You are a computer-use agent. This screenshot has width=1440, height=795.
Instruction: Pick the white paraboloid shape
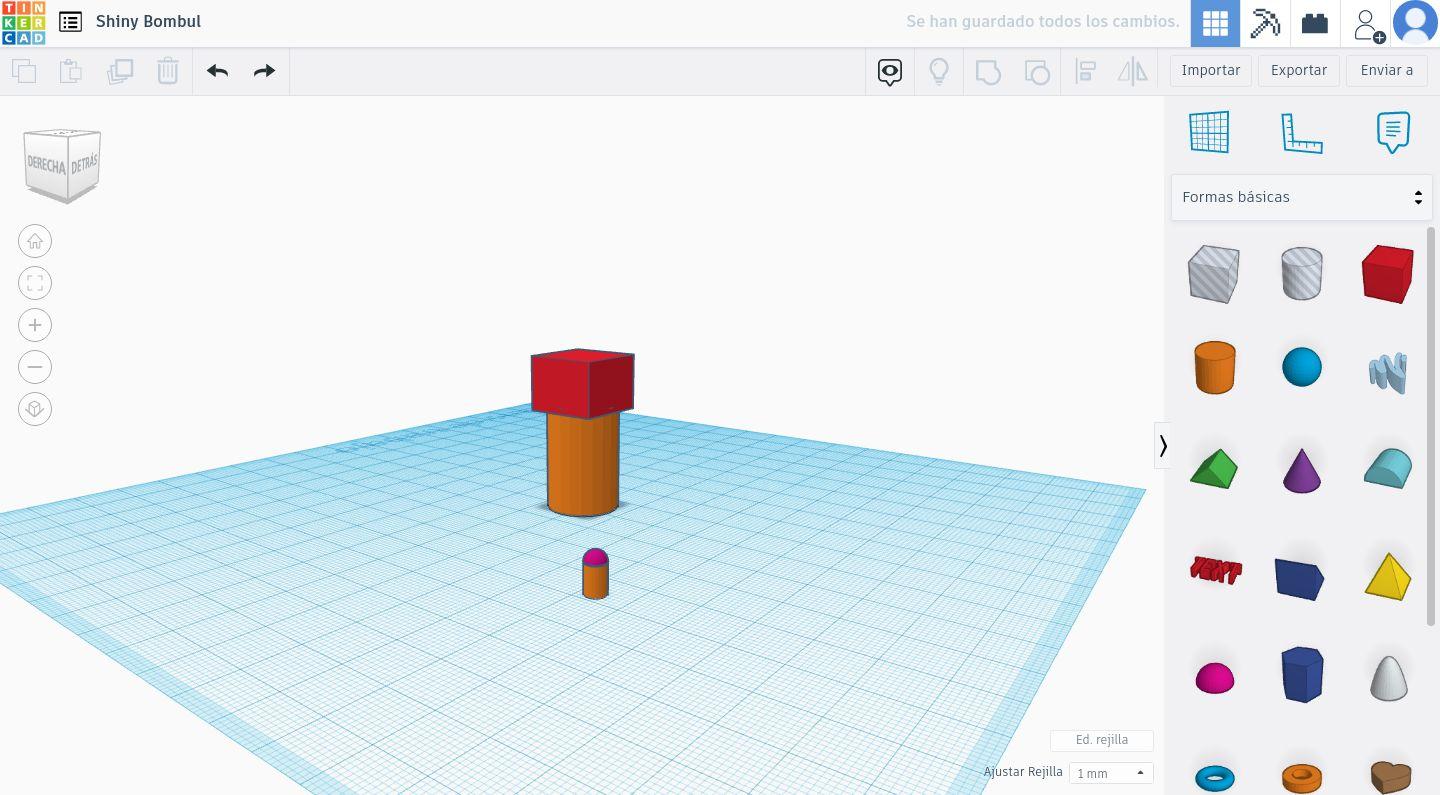pyautogui.click(x=1388, y=677)
